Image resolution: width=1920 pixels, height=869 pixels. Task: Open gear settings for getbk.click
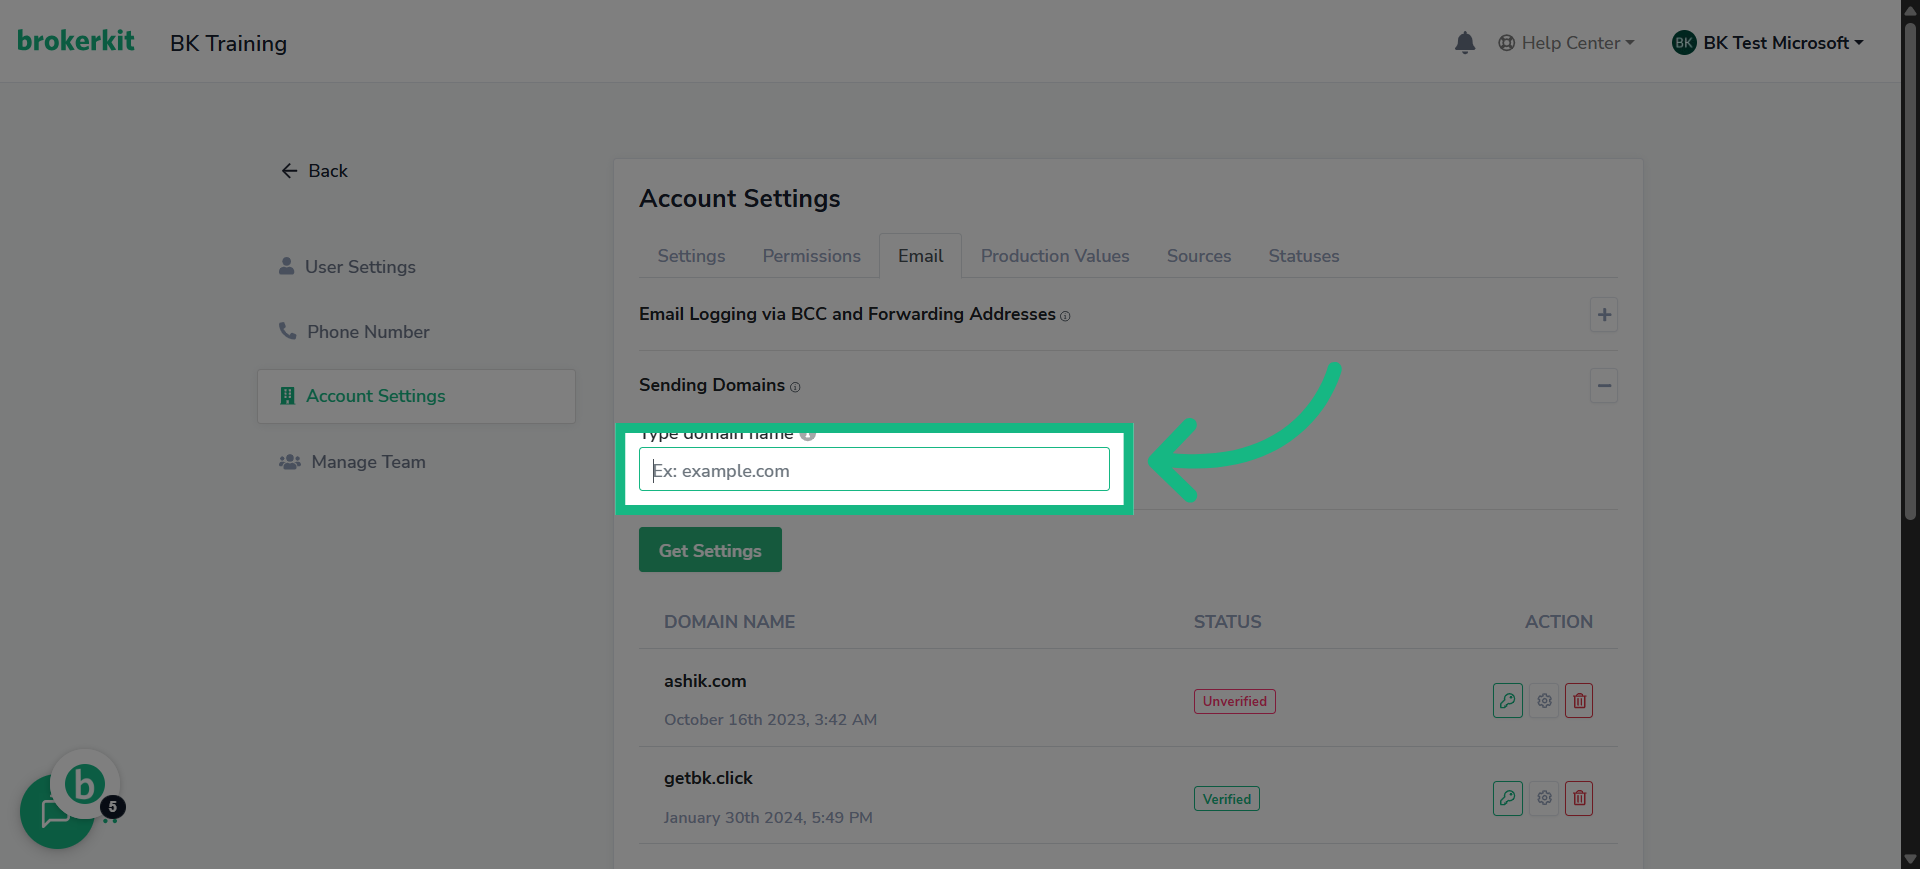click(x=1544, y=798)
